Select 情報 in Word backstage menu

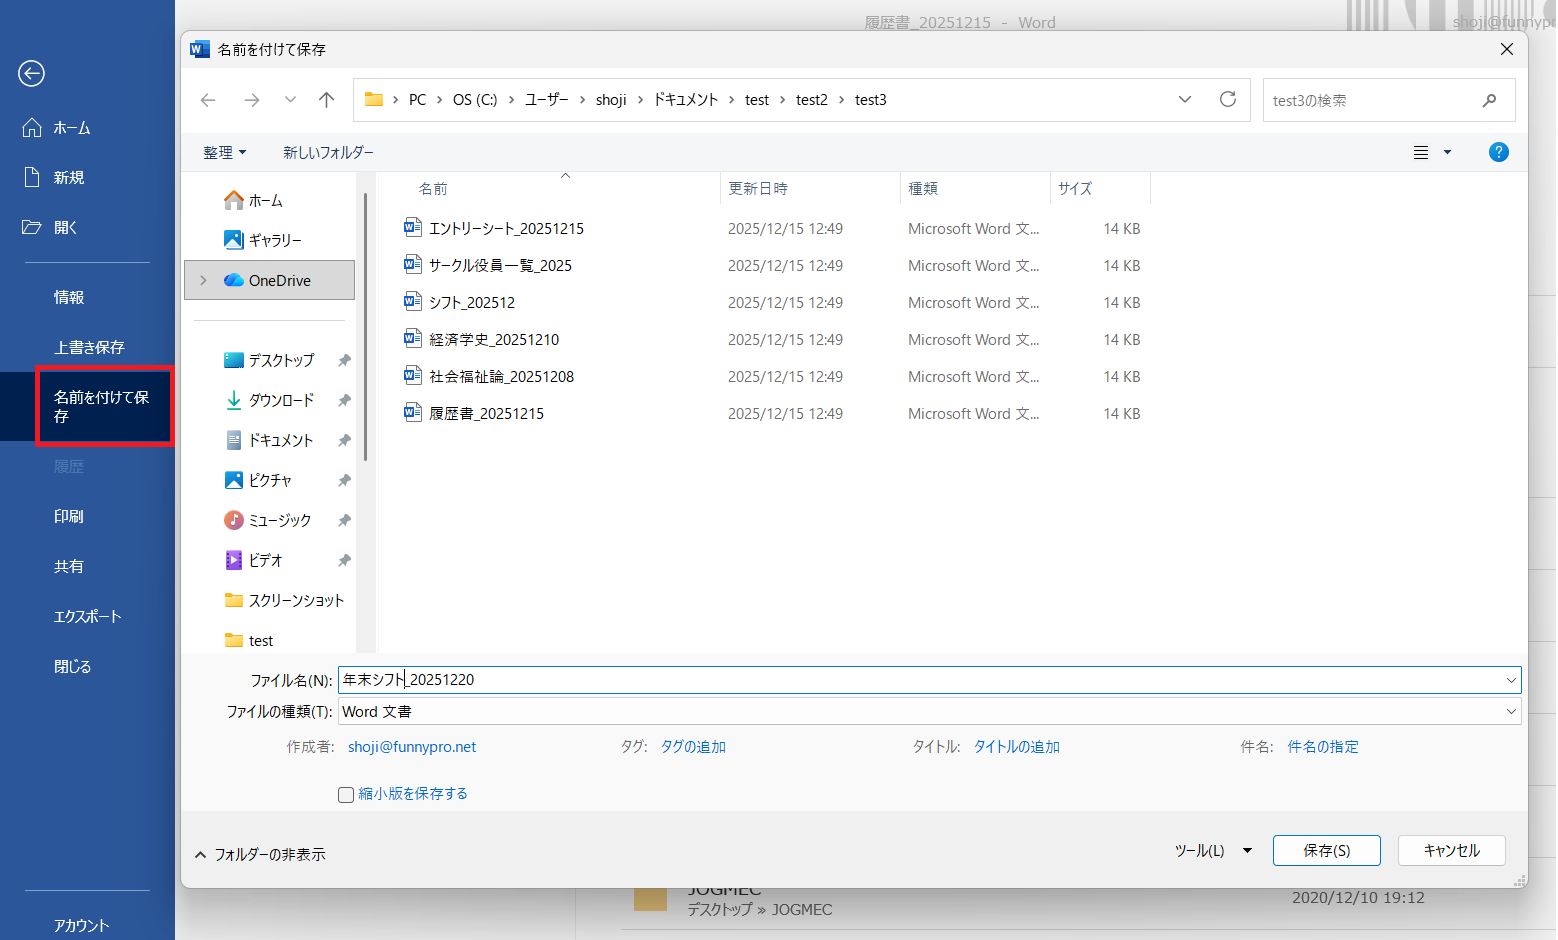(69, 297)
